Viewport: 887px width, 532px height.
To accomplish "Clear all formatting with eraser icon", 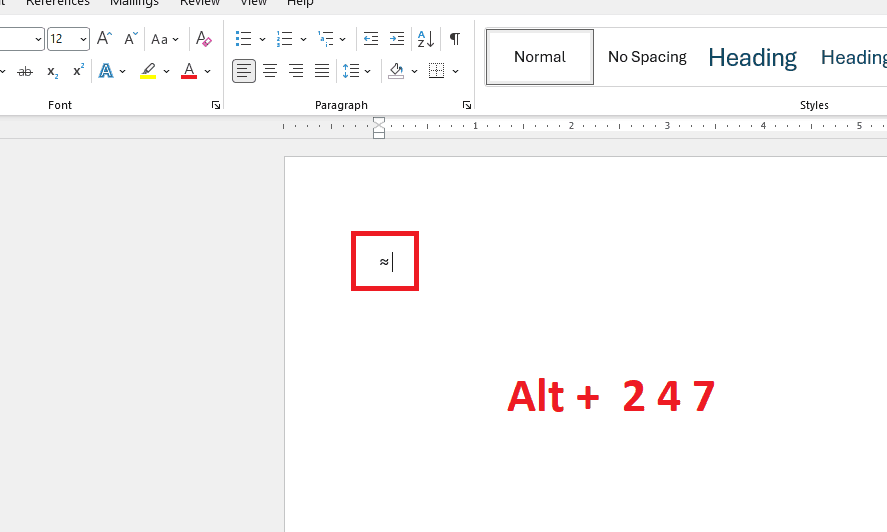I will (204, 38).
